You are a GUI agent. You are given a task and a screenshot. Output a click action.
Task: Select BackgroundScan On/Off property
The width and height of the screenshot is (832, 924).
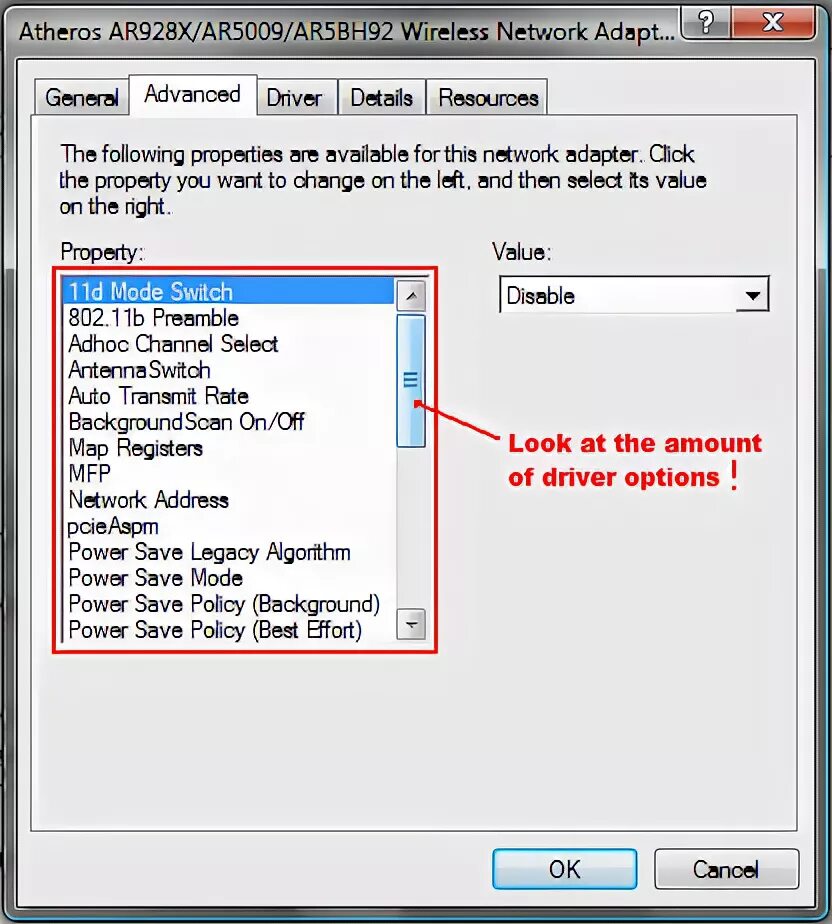pyautogui.click(x=229, y=422)
